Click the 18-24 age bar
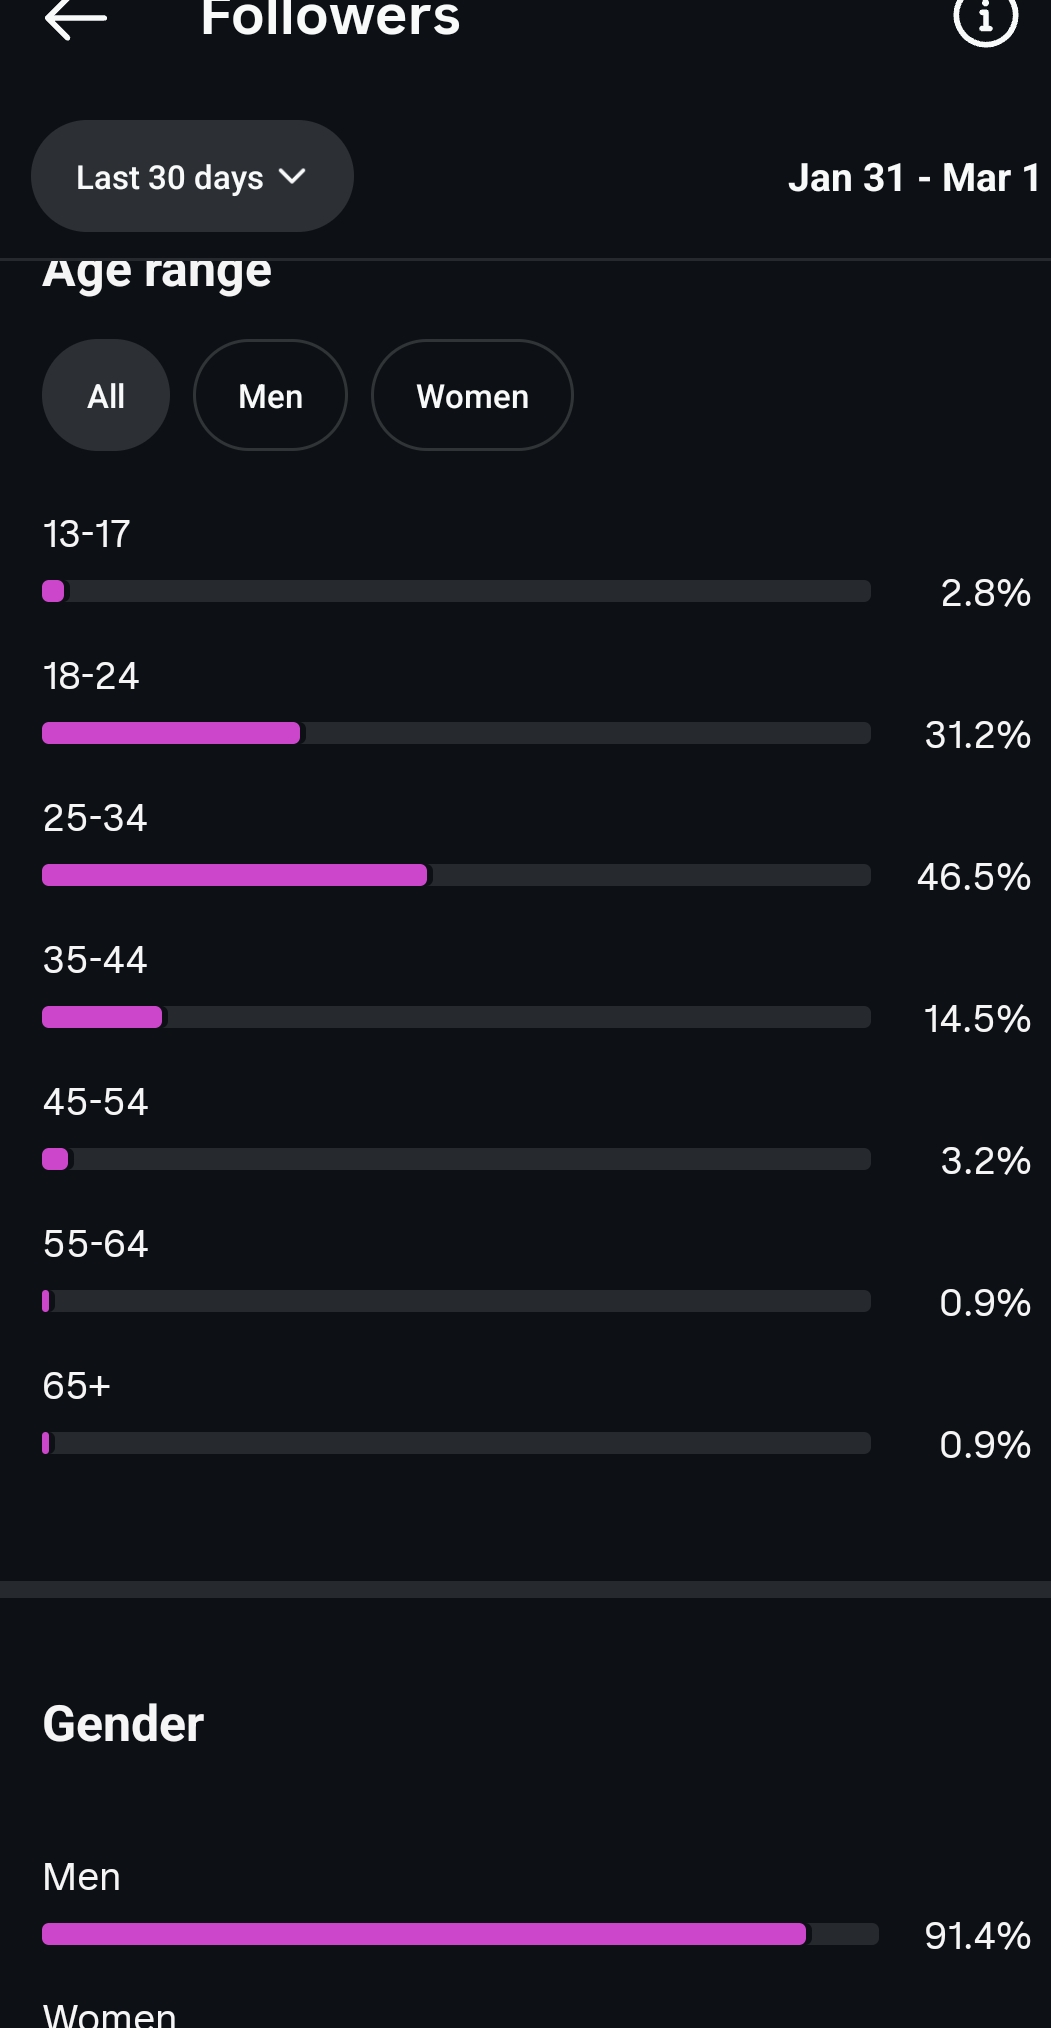The image size is (1051, 2028). click(x=456, y=733)
